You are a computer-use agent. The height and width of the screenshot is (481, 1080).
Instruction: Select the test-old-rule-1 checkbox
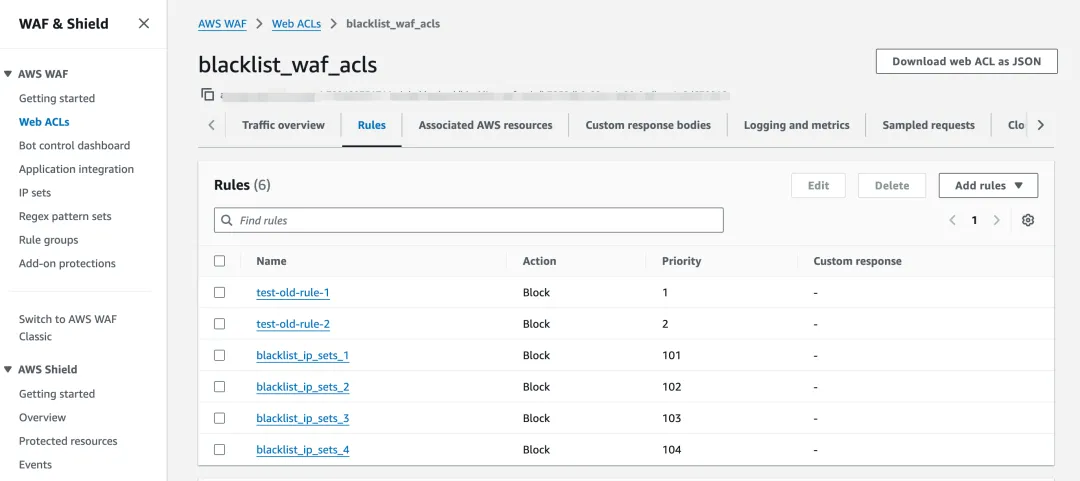tap(220, 292)
